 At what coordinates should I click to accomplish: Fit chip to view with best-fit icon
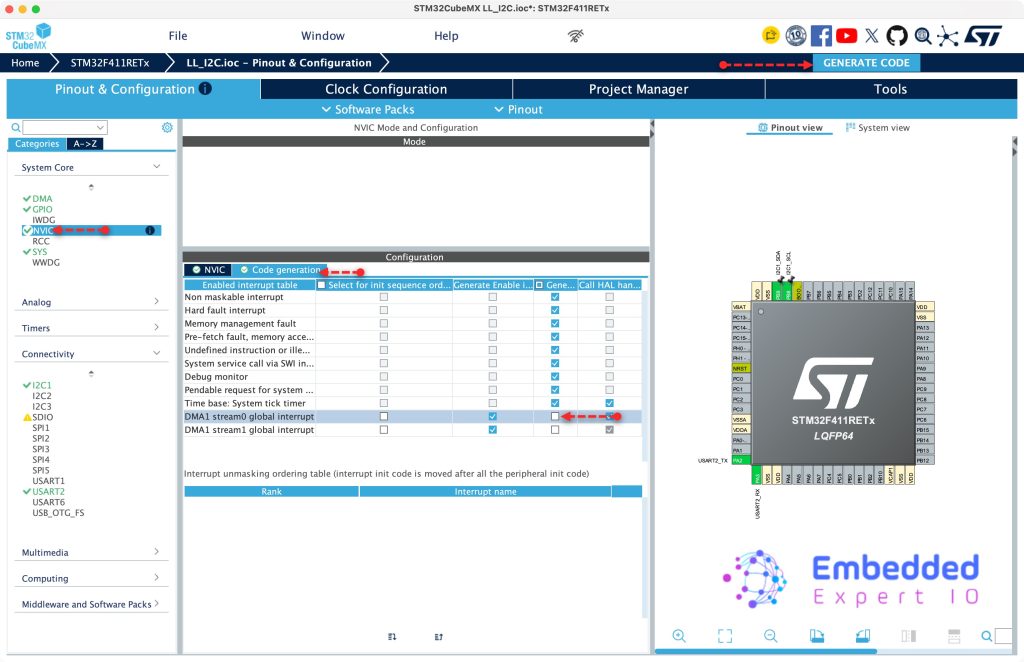pos(725,636)
